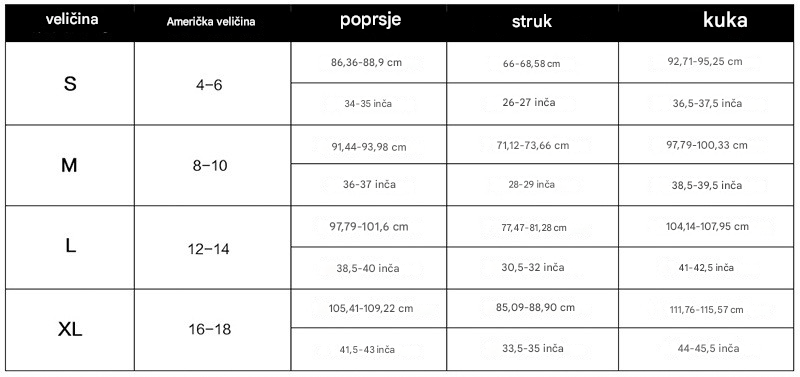The height and width of the screenshot is (377, 800).
Task: Click the 36-37 inča bust cell
Action: point(369,185)
